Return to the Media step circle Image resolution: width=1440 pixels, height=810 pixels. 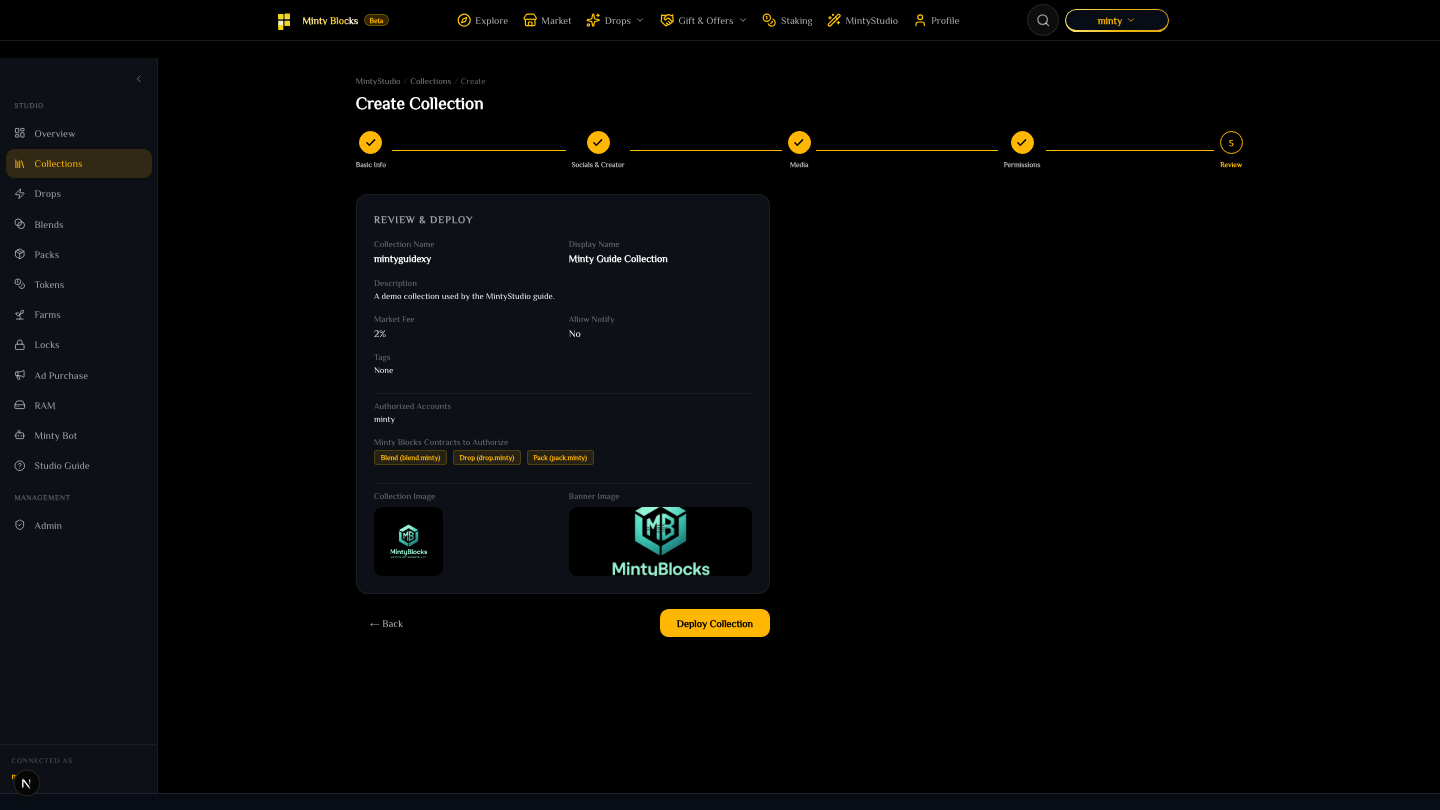pos(799,142)
